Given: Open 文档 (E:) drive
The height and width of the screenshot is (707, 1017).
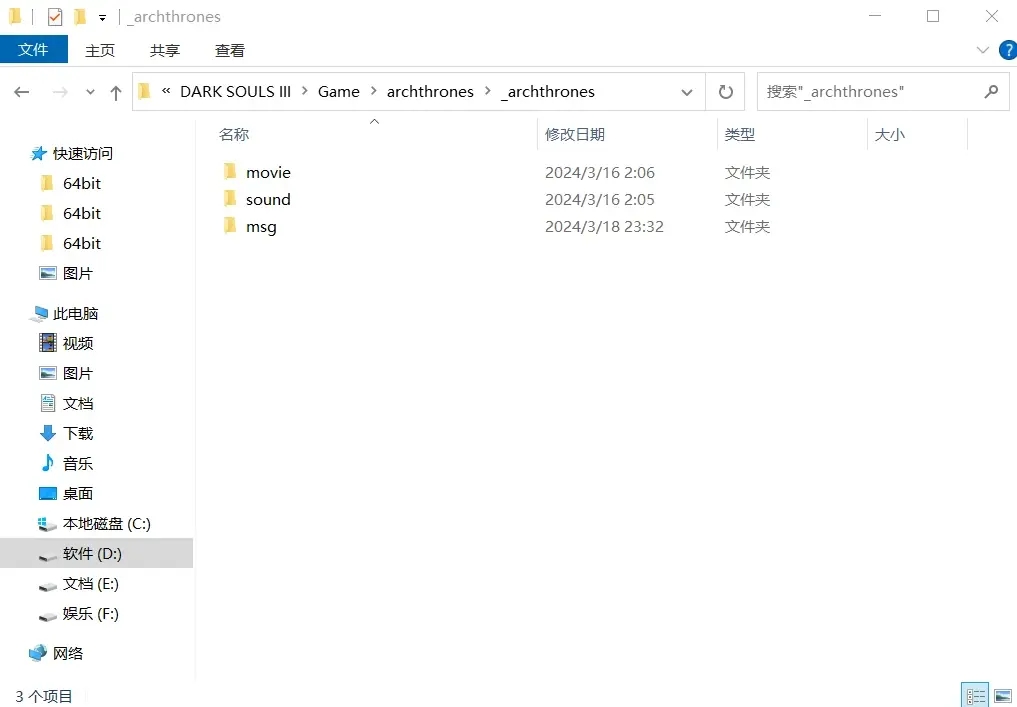Looking at the screenshot, I should click(91, 584).
